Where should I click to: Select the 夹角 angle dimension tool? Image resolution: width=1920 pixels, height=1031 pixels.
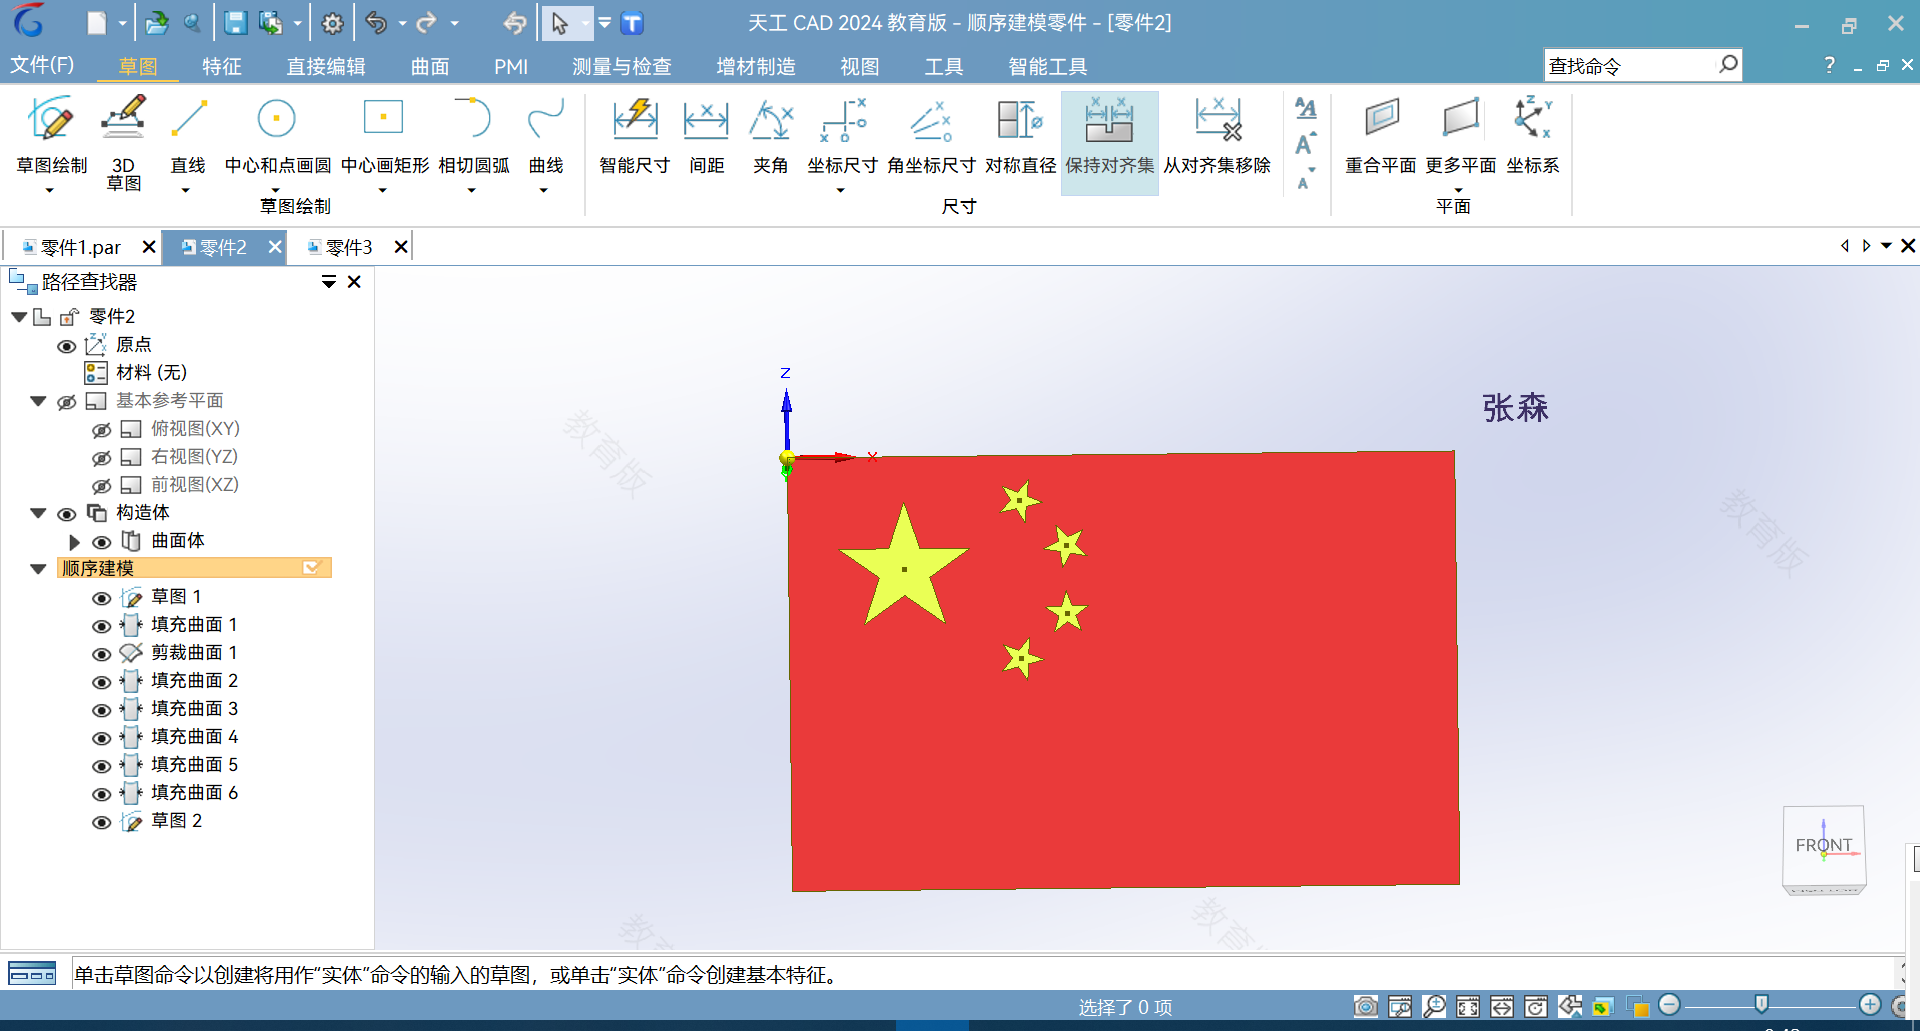click(770, 136)
